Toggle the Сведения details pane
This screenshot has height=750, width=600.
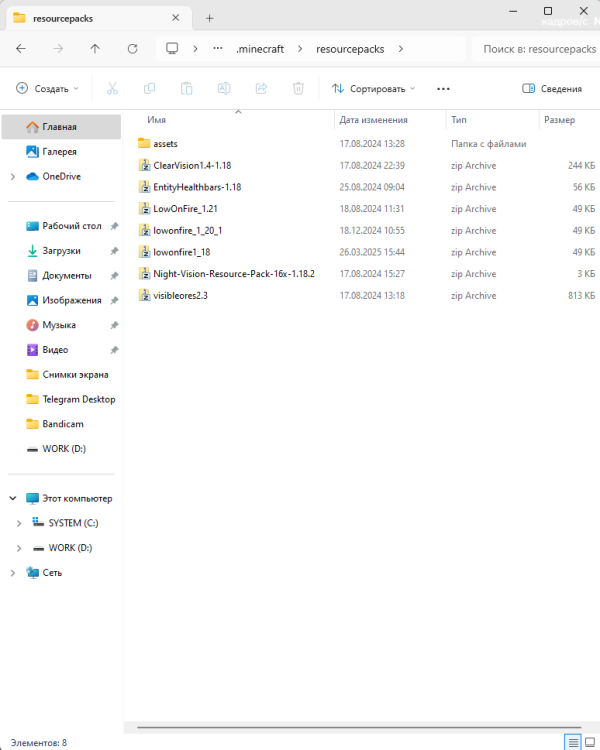pos(552,88)
